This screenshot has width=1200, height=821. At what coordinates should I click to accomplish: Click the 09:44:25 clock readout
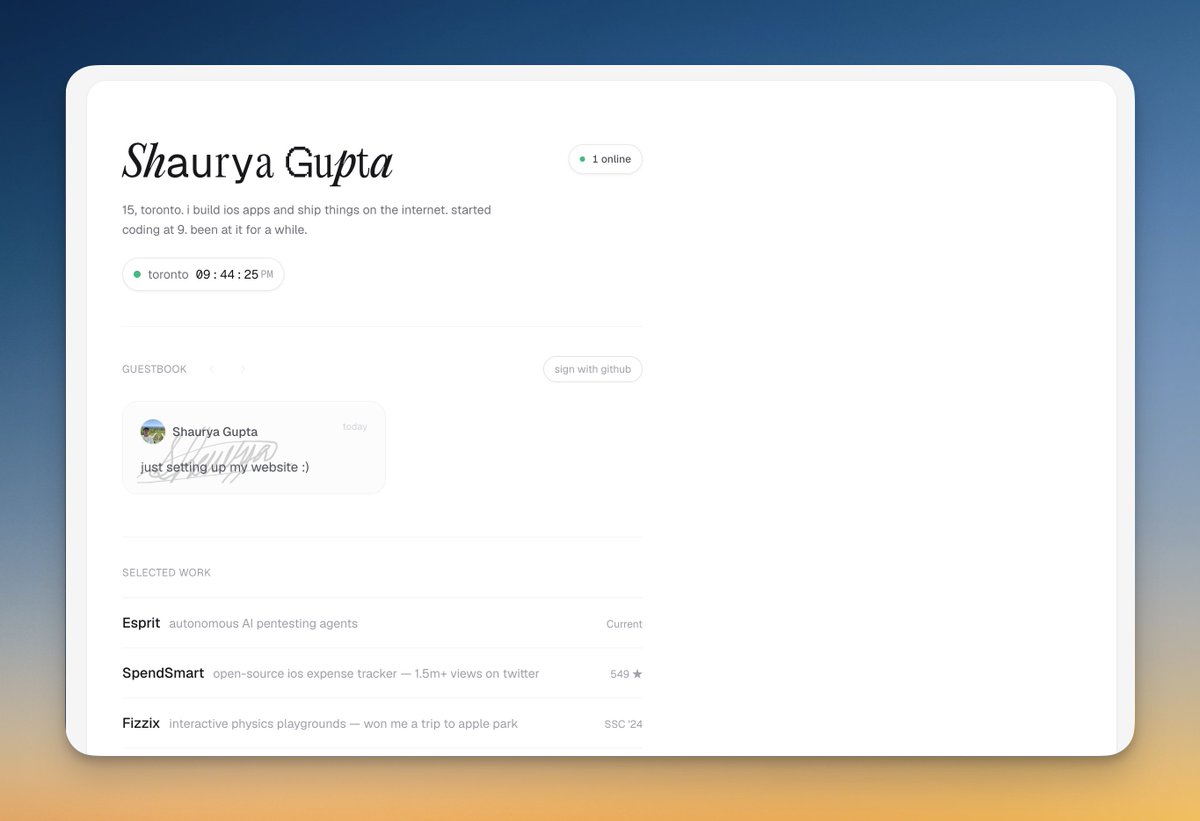click(x=227, y=274)
